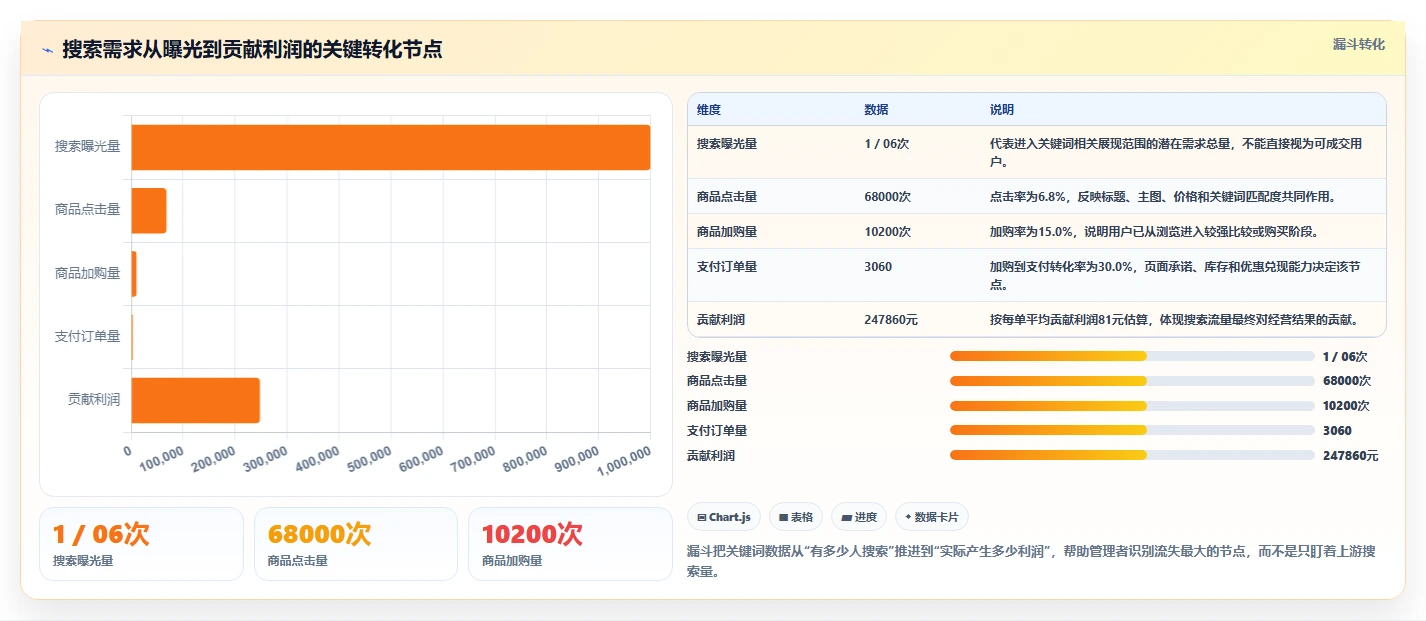Click the 商品点击量 bar in the chart
Viewport: 1426px width, 621px height.
pyautogui.click(x=149, y=210)
